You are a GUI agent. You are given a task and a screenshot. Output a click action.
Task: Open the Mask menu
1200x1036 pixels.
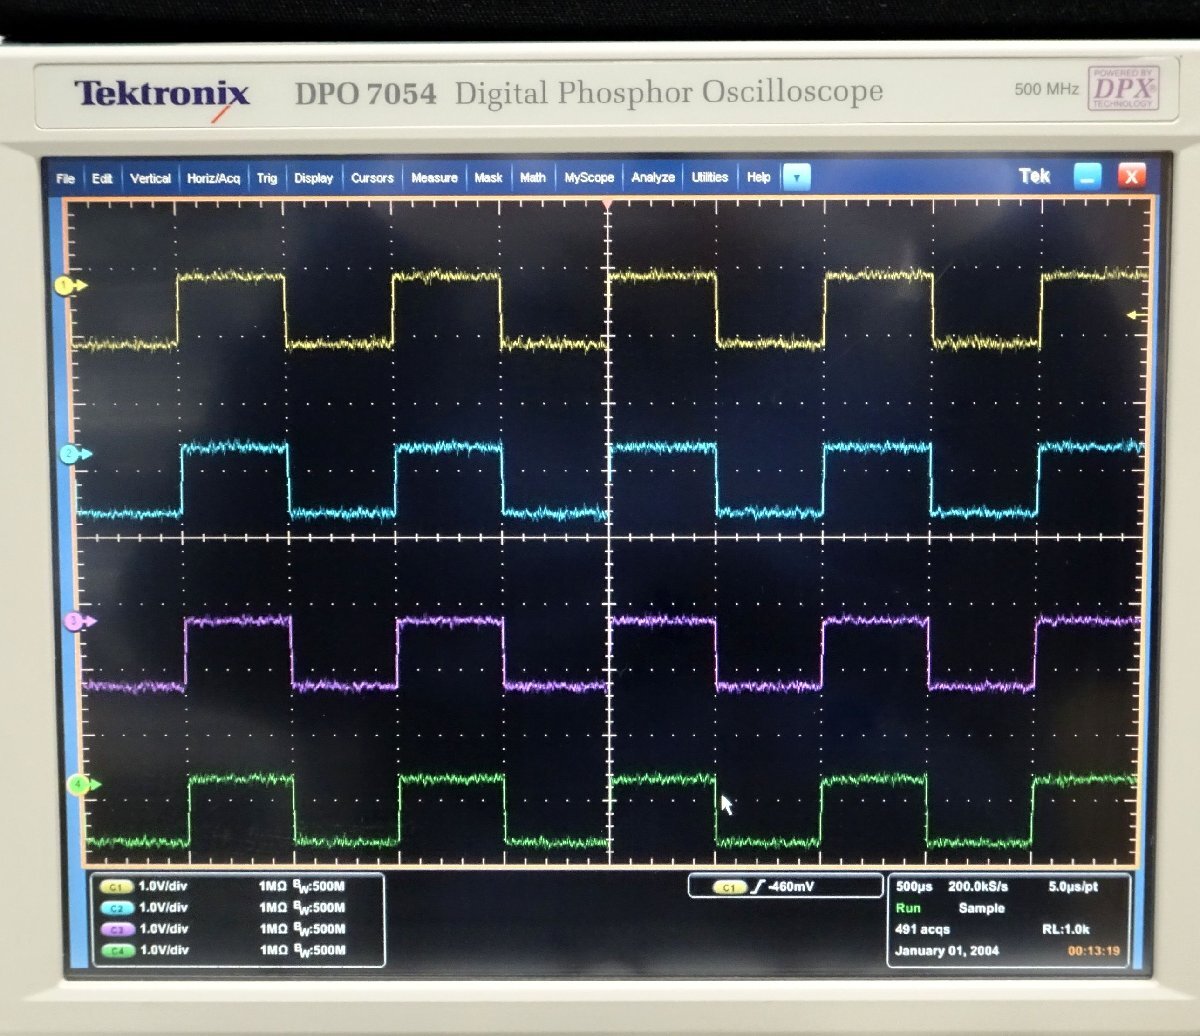[488, 178]
